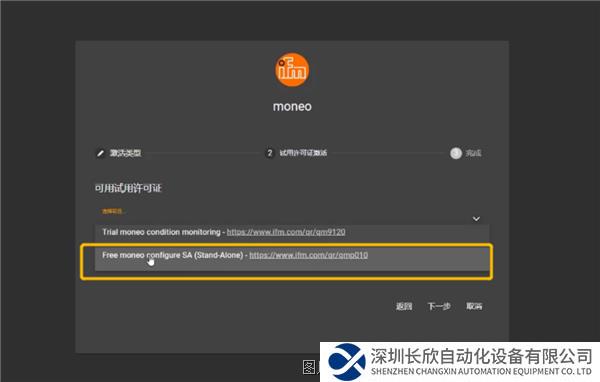Click the 取消 cancel button

[474, 306]
